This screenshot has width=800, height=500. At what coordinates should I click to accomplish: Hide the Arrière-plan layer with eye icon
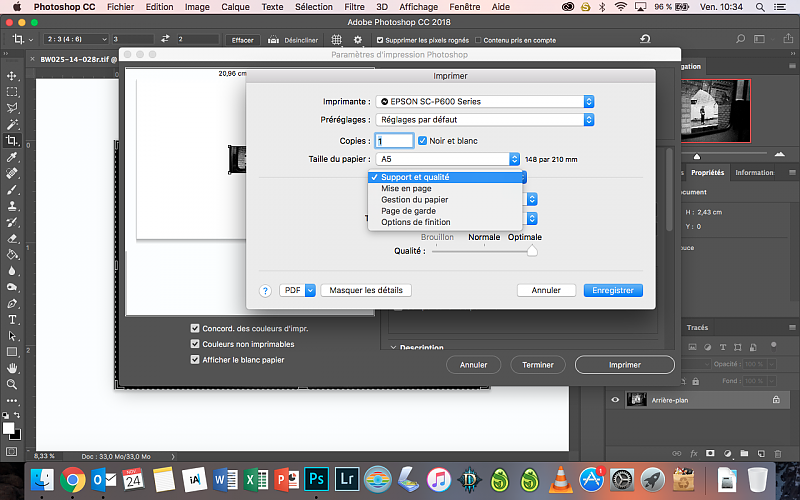615,399
